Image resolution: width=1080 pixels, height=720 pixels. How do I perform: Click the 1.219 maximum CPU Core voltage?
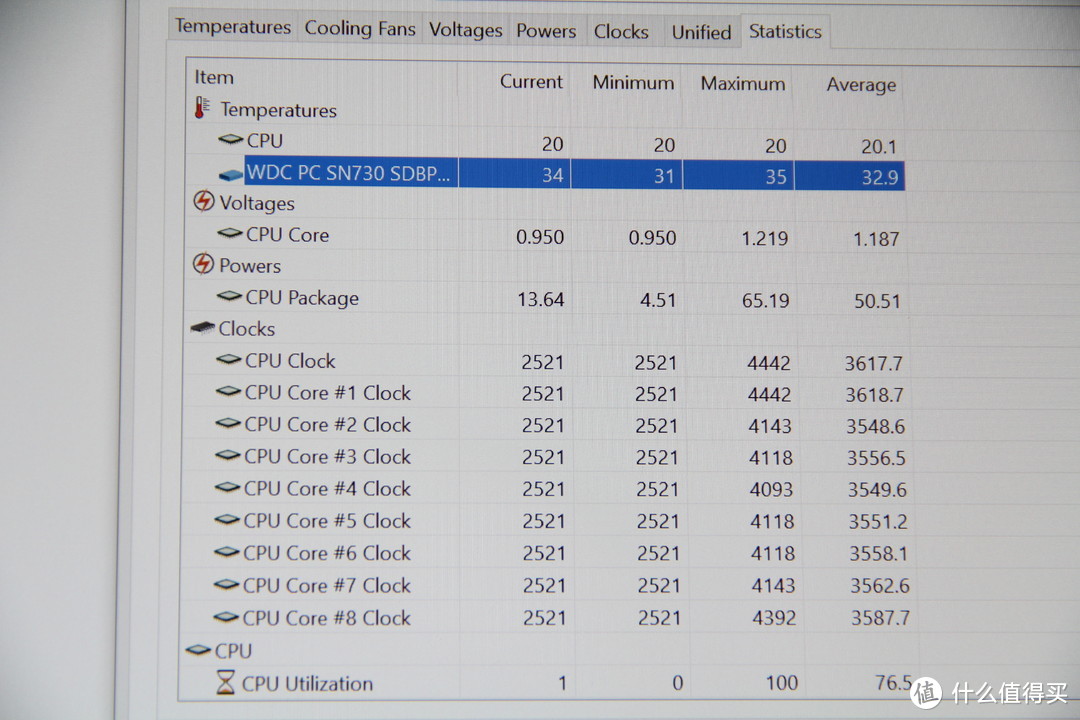765,238
